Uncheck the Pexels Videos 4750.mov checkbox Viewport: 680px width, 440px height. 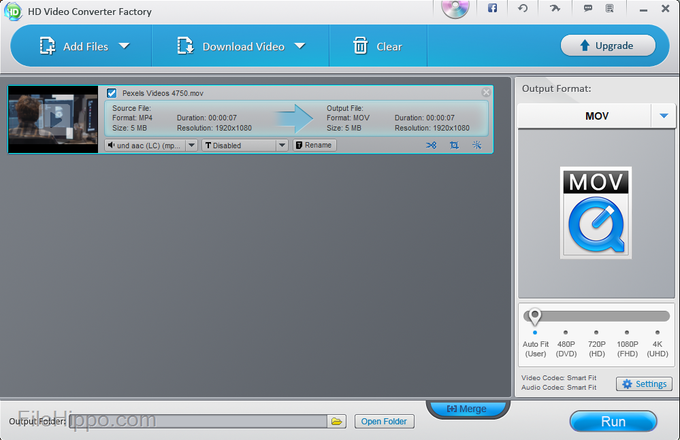[x=111, y=93]
